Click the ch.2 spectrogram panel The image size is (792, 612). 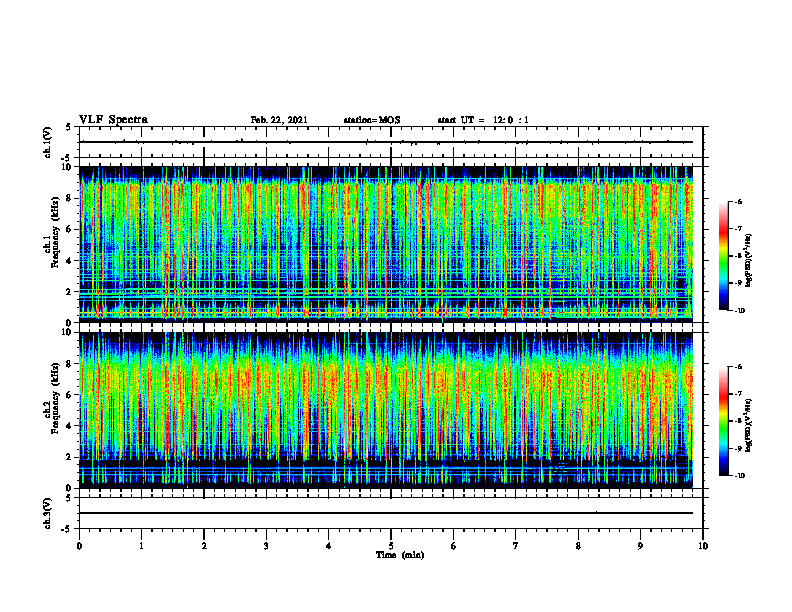pos(386,410)
